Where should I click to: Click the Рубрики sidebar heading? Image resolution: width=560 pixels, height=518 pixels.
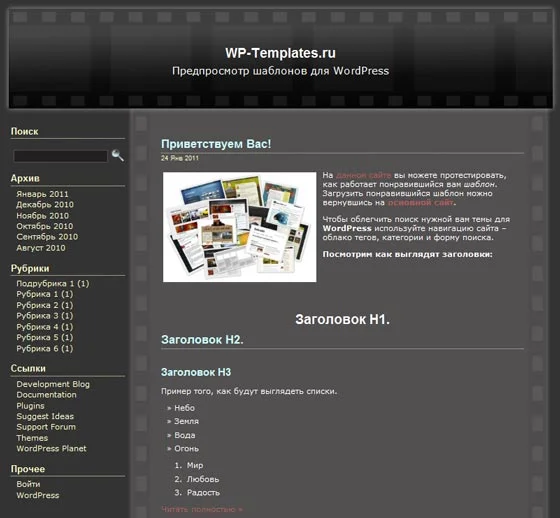pyautogui.click(x=30, y=268)
